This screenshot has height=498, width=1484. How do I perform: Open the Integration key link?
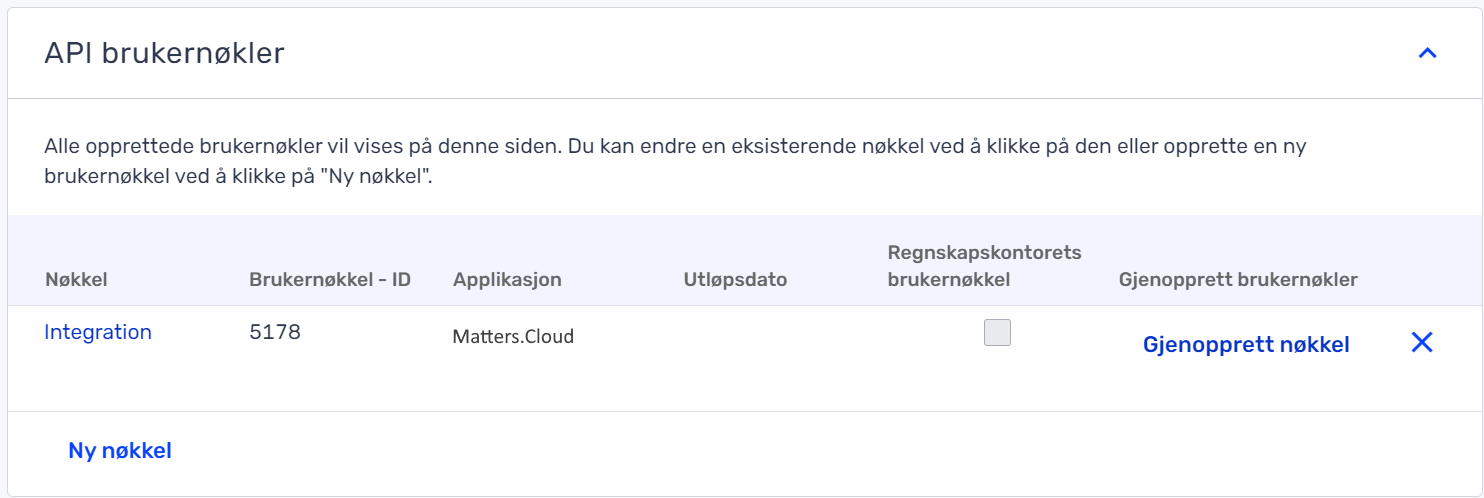click(98, 332)
